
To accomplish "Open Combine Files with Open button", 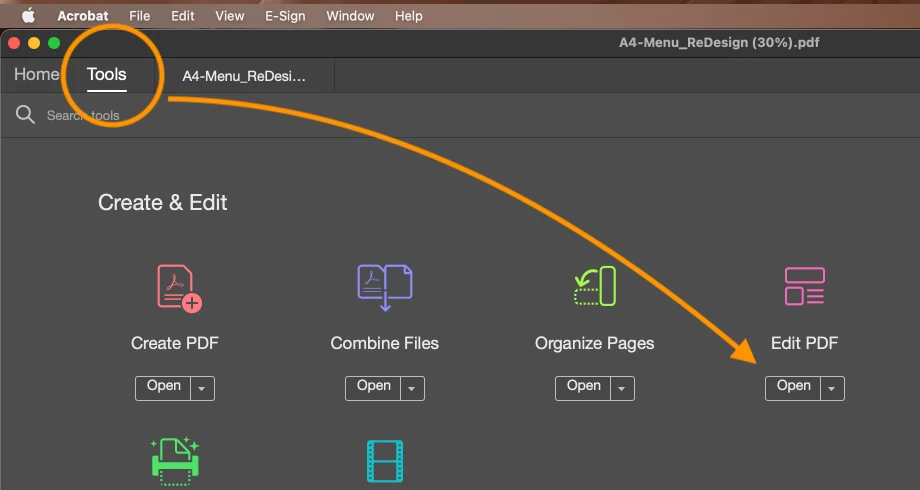I will [373, 388].
